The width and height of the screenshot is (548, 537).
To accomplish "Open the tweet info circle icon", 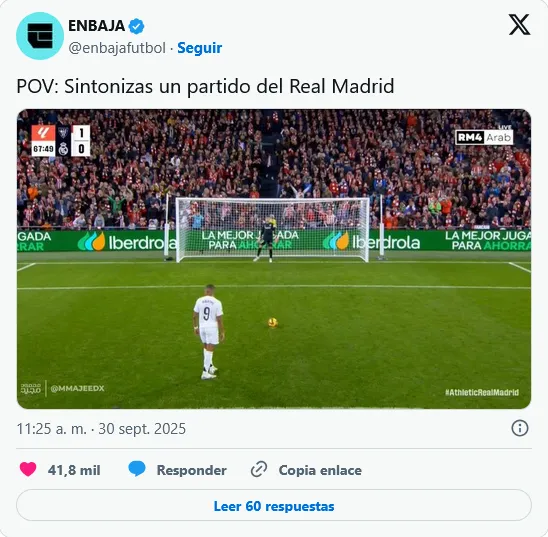I will [x=520, y=428].
